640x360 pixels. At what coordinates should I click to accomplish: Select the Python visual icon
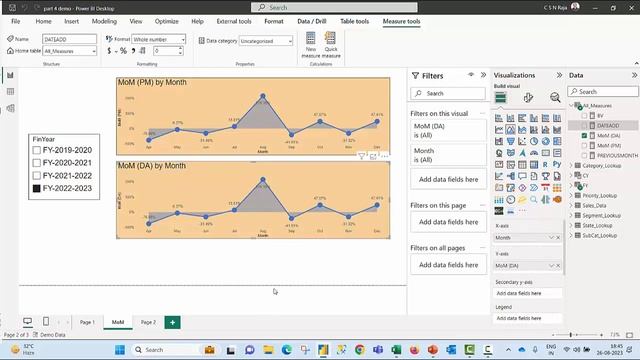[x=557, y=164]
